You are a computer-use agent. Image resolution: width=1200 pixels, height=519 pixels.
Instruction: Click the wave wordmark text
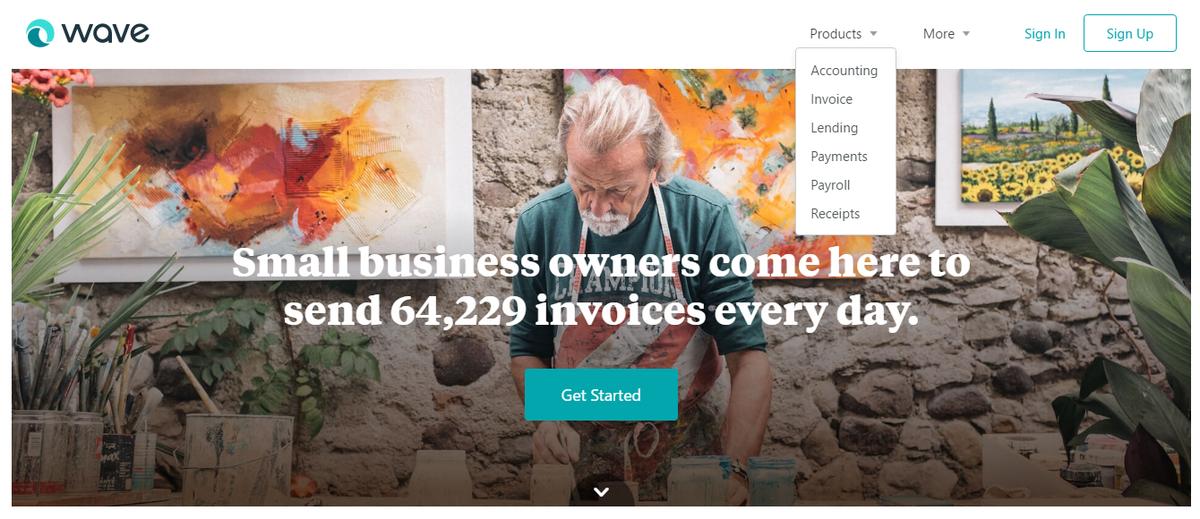(x=105, y=34)
